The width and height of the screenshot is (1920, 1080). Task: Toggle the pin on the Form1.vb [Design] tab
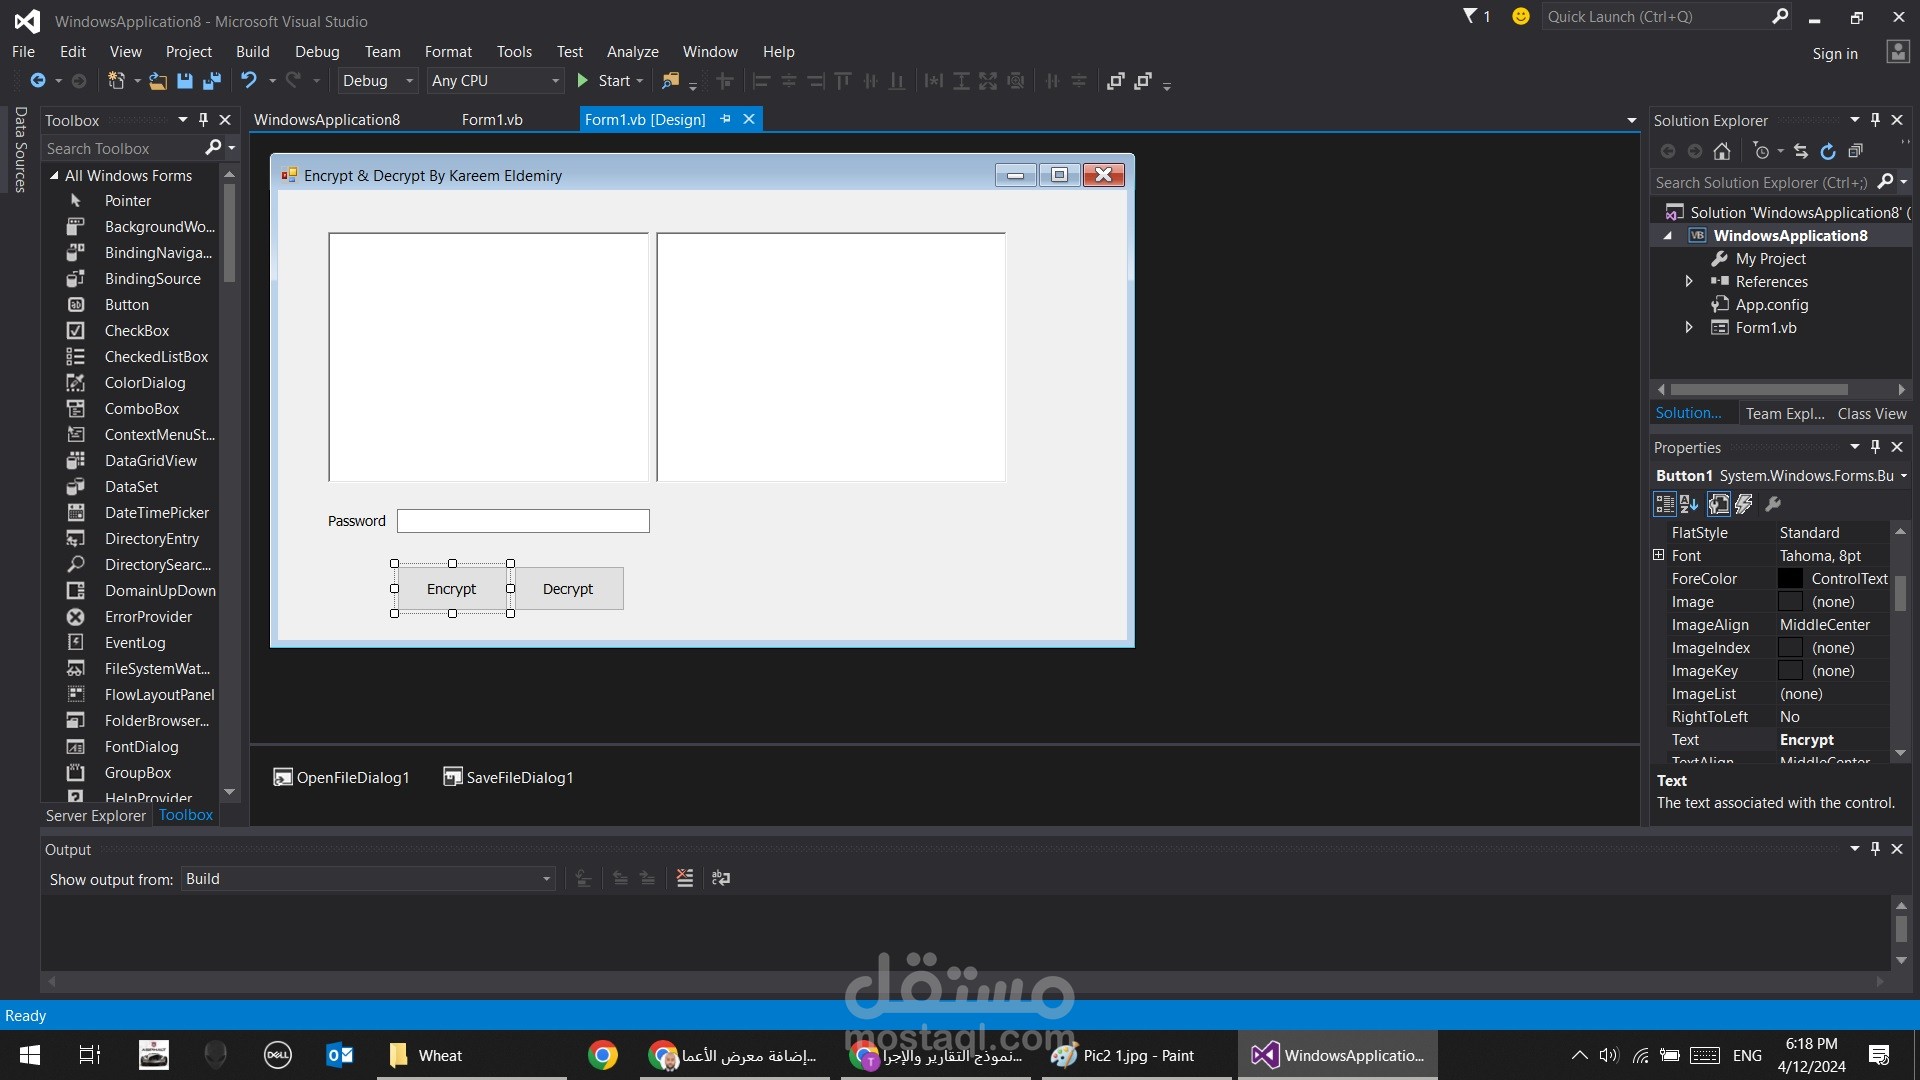coord(725,119)
